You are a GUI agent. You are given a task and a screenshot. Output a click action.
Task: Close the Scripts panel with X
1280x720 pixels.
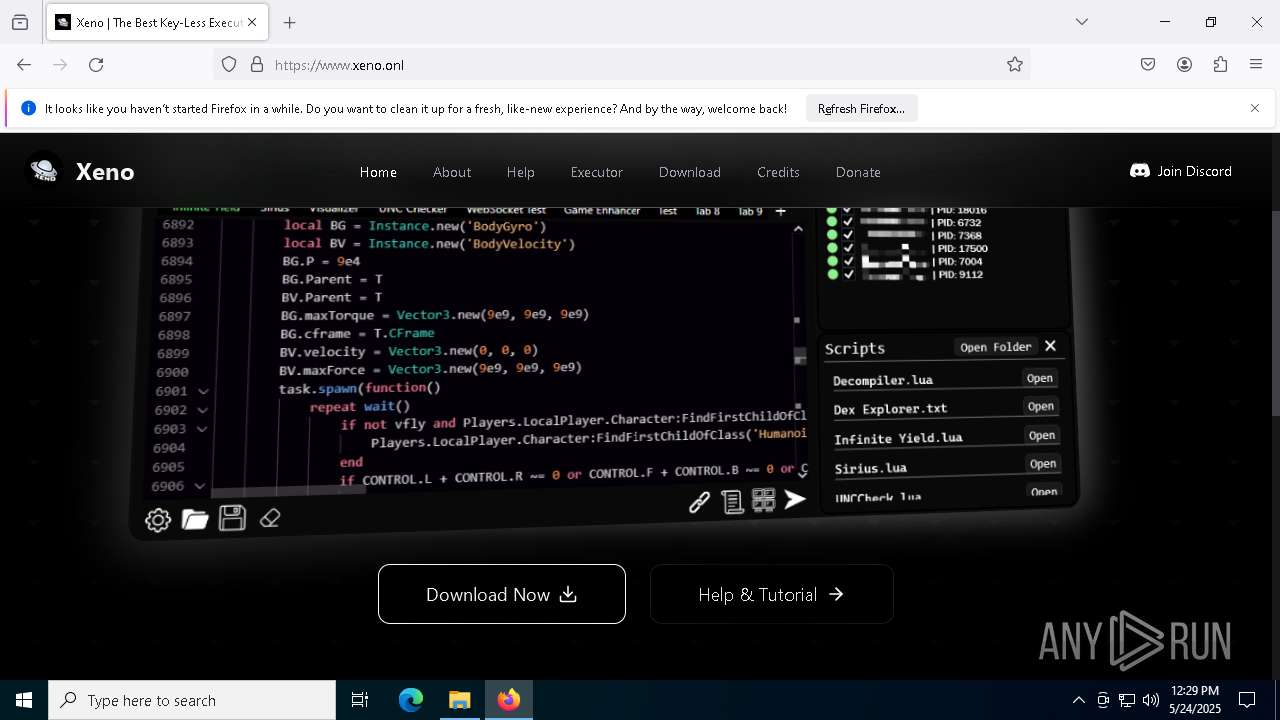tap(1050, 346)
